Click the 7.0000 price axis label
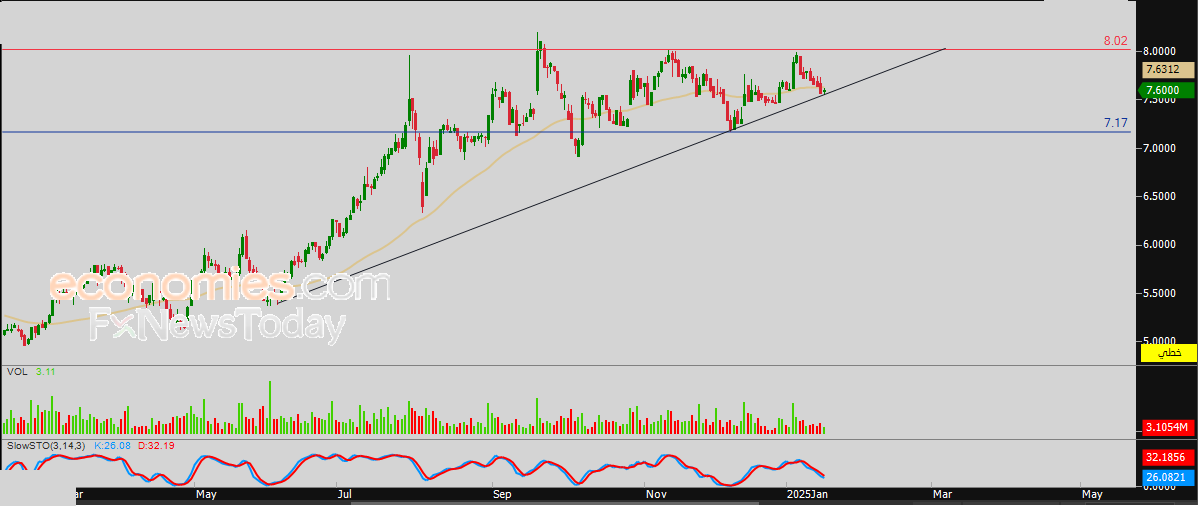Image resolution: width=1198 pixels, height=506 pixels. (x=1161, y=148)
